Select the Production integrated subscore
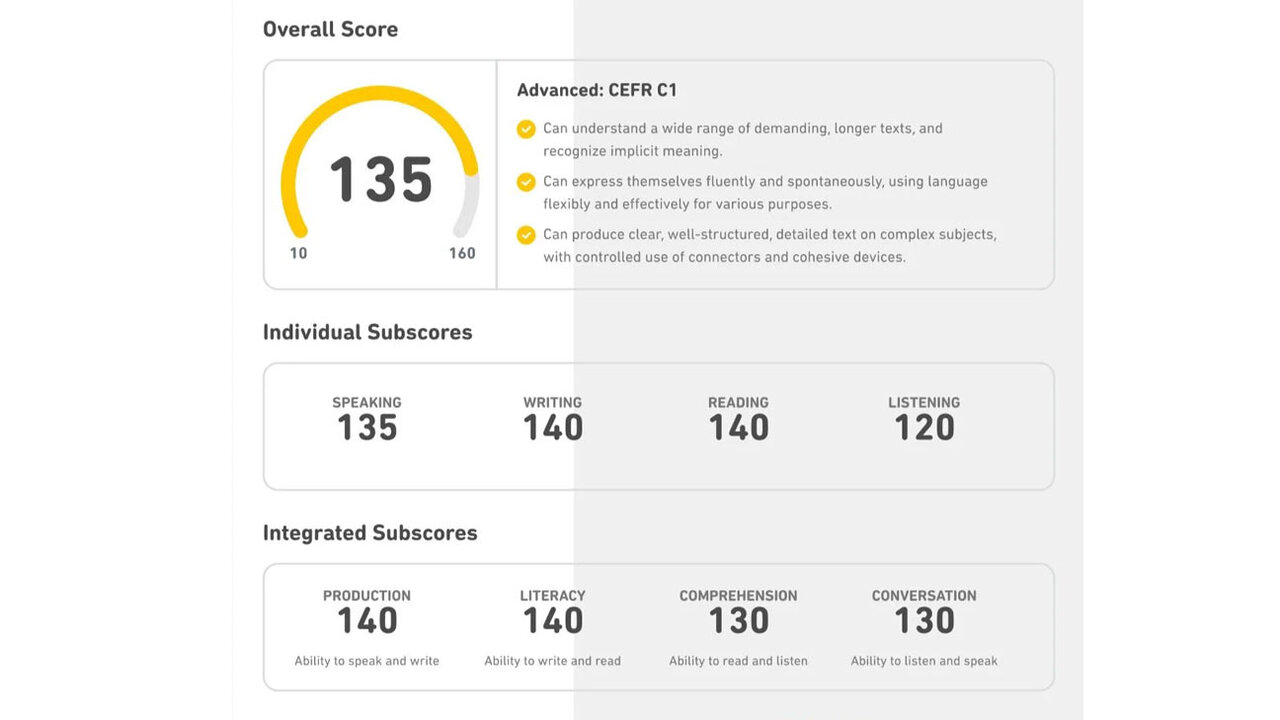Screen dimensions: 1280x720 367,620
